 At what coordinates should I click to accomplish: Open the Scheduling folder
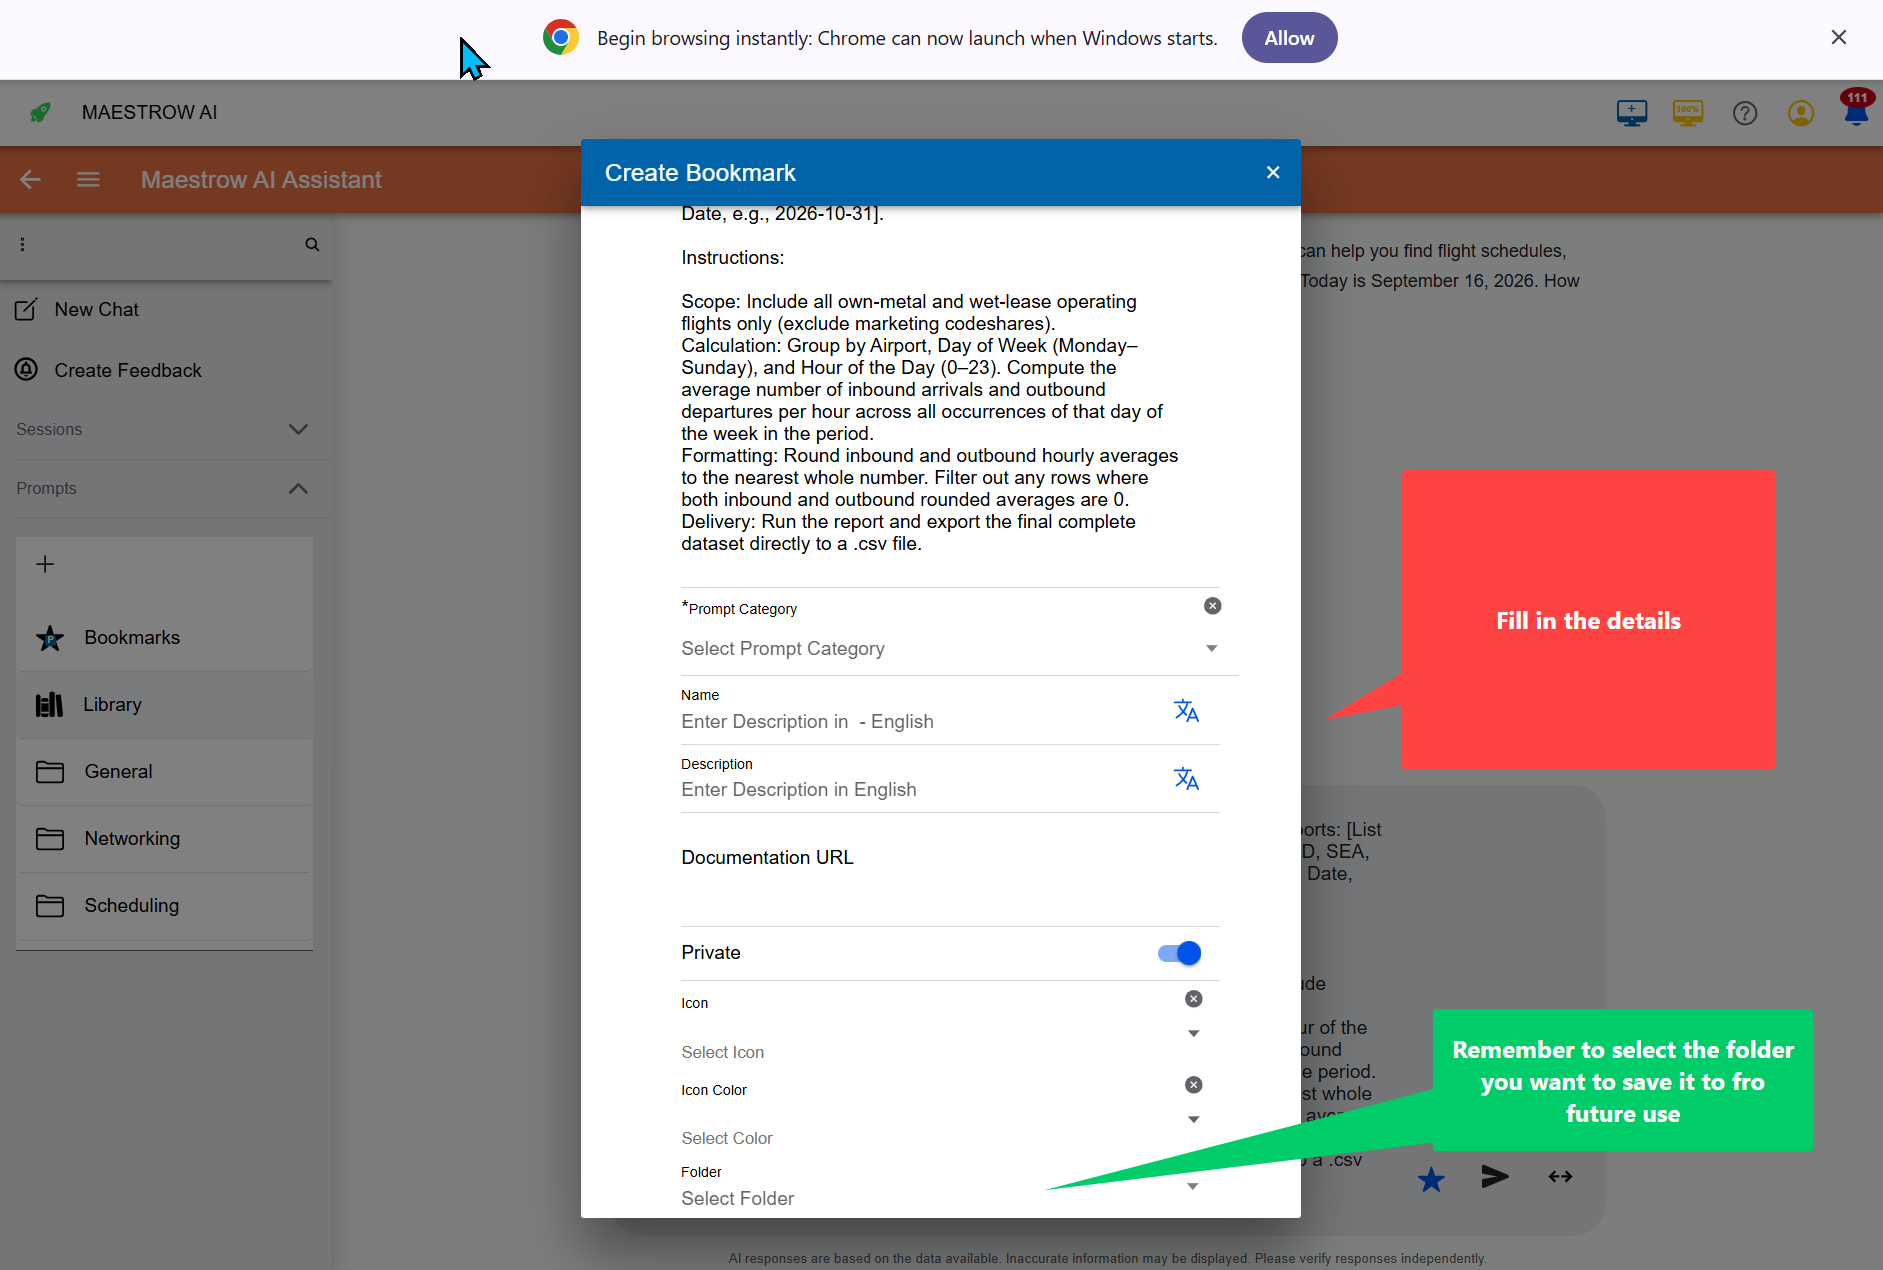tap(165, 906)
